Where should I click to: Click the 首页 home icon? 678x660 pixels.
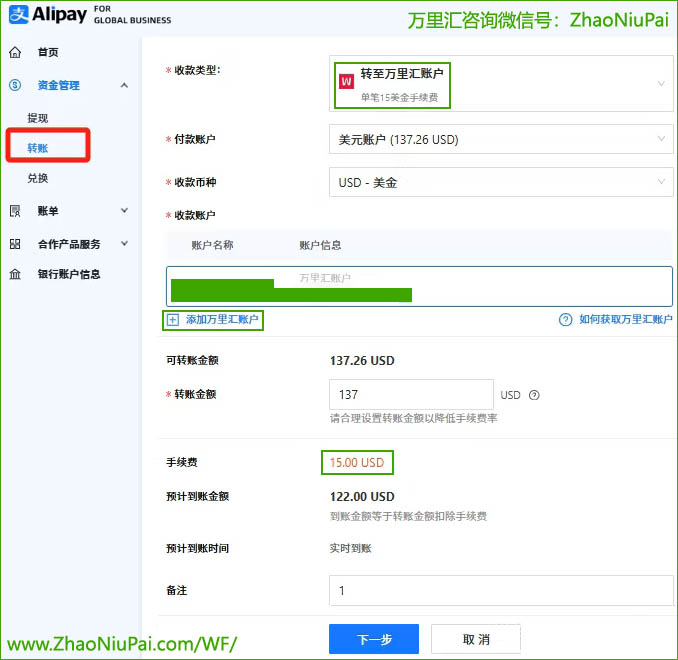coord(15,52)
